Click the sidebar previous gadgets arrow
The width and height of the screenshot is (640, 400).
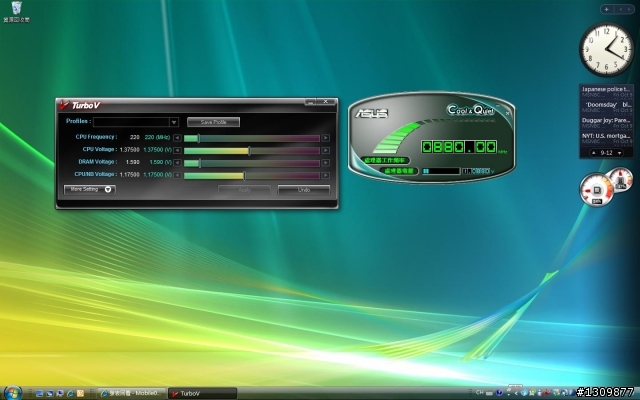click(x=620, y=9)
